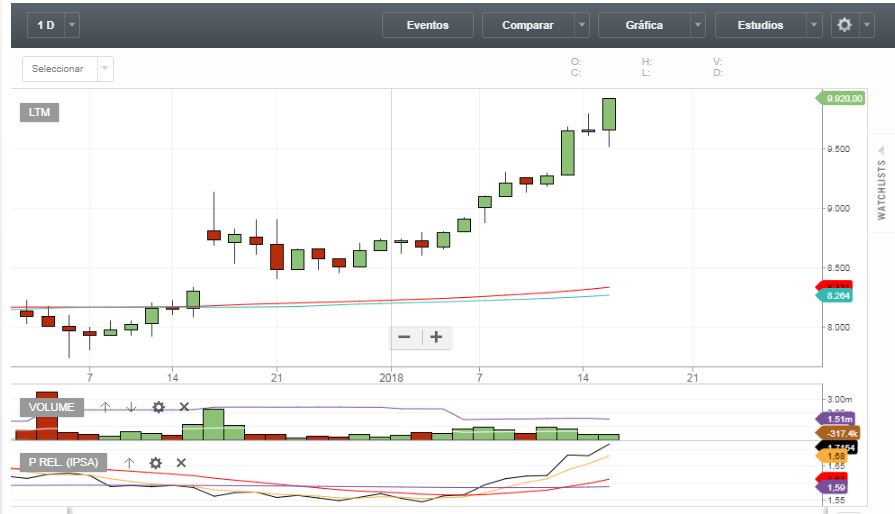895x514 pixels.
Task: Expand the Gráfica dropdown arrow
Action: [697, 25]
